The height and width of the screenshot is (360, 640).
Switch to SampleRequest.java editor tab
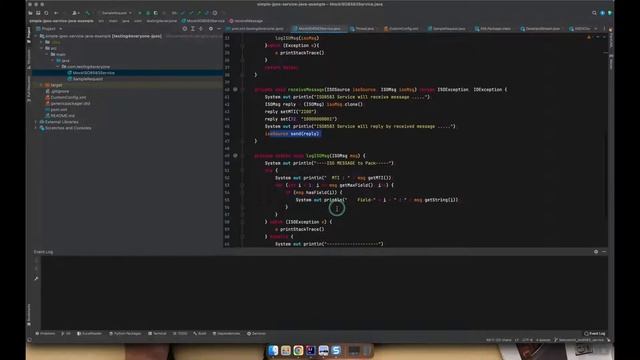(x=446, y=29)
